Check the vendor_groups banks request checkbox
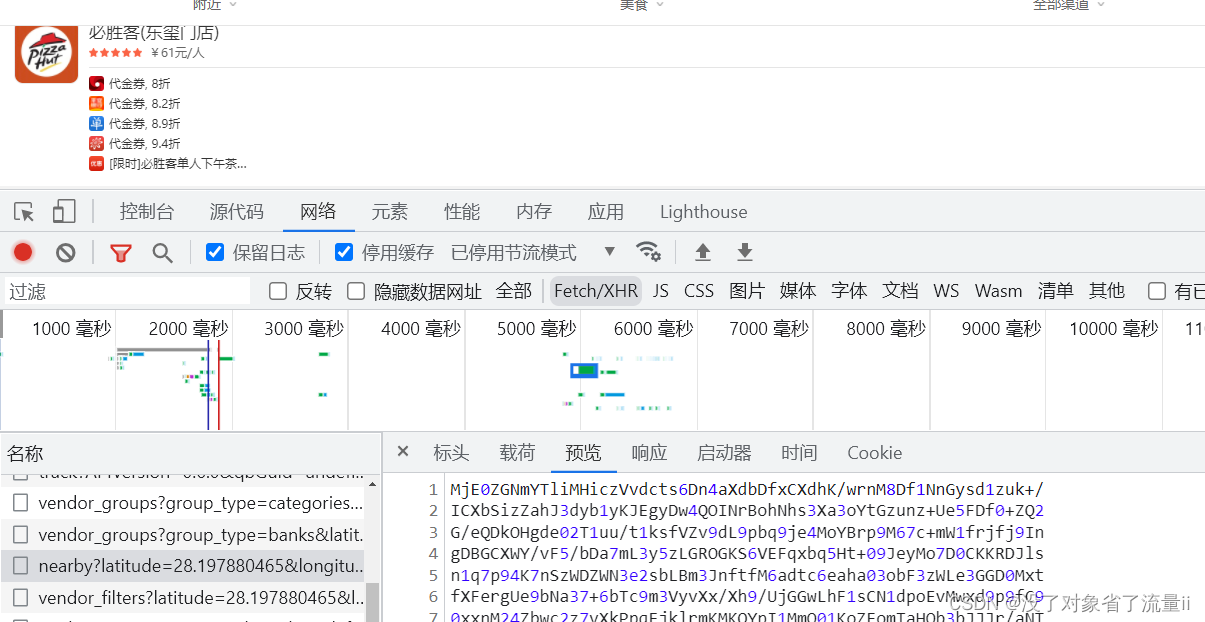This screenshot has height=622, width=1205. (20, 535)
